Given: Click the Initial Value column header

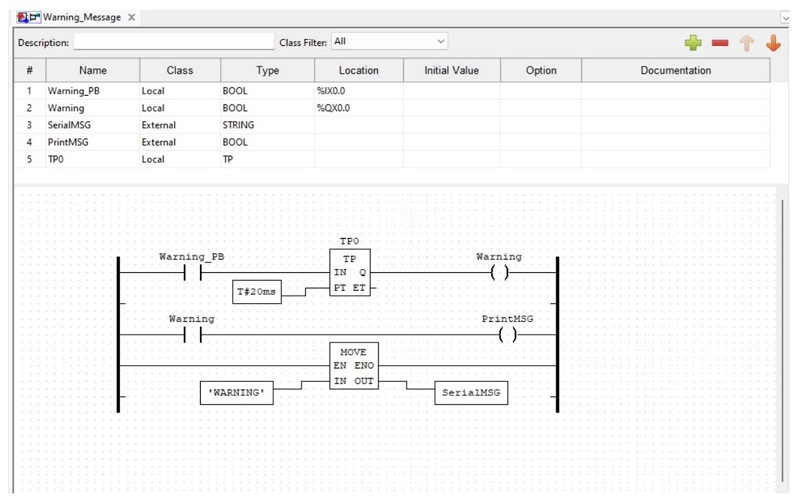Looking at the screenshot, I should point(452,70).
